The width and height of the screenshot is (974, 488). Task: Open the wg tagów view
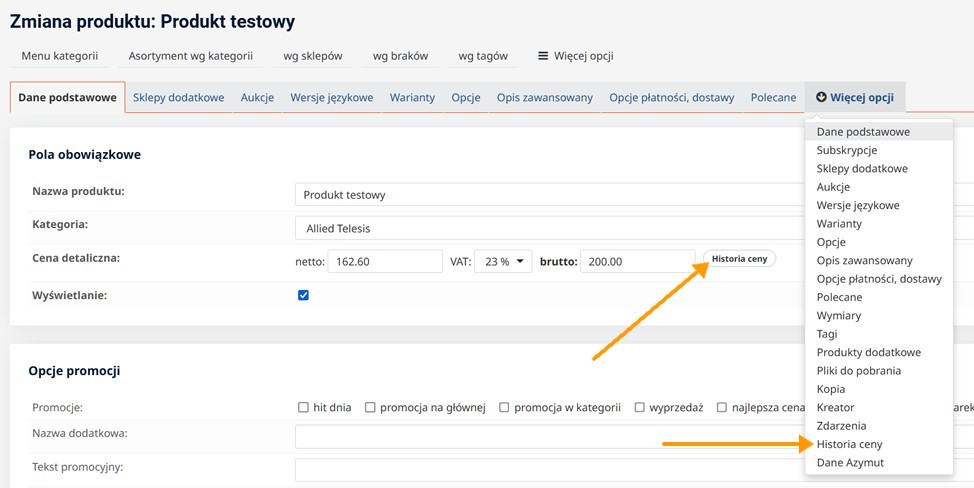(x=483, y=56)
